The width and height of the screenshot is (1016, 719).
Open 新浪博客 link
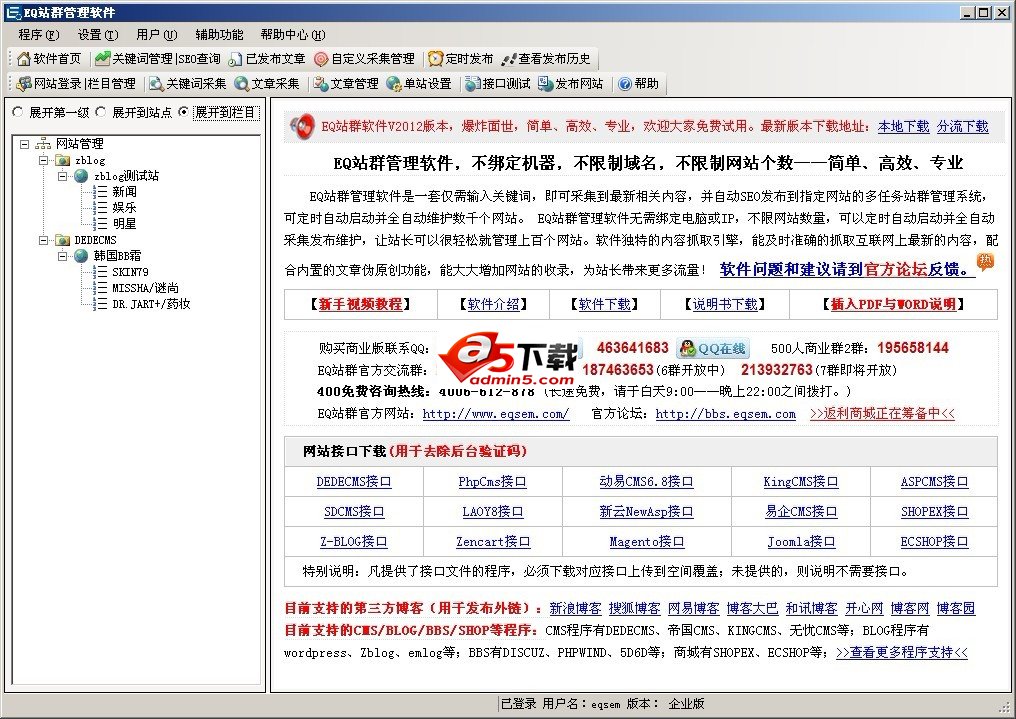[x=575, y=608]
